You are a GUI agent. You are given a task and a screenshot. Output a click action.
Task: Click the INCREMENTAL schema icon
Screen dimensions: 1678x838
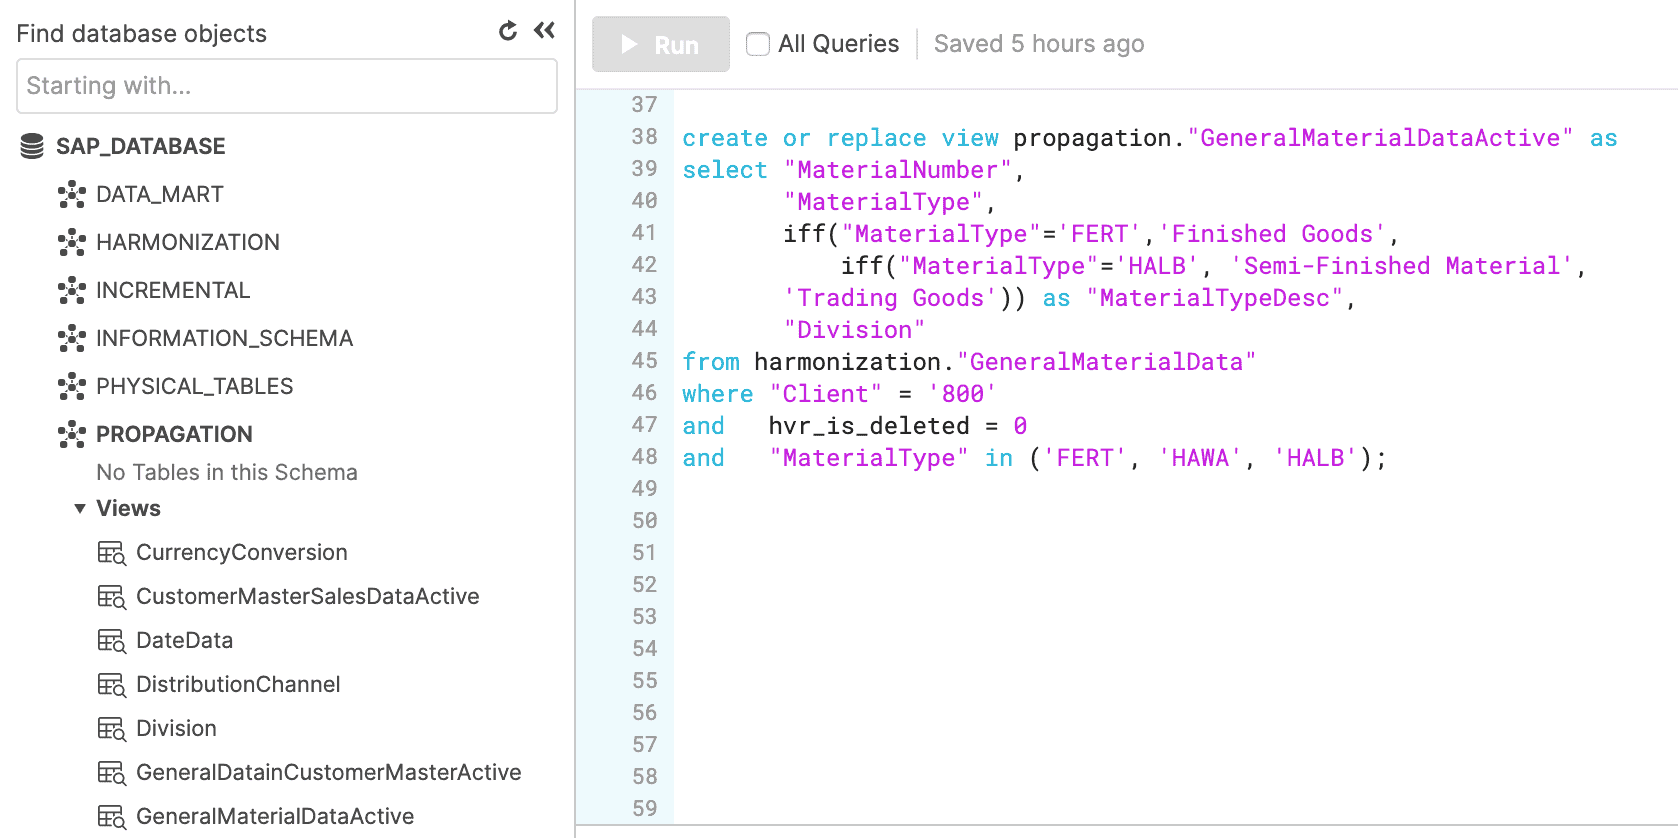(71, 290)
